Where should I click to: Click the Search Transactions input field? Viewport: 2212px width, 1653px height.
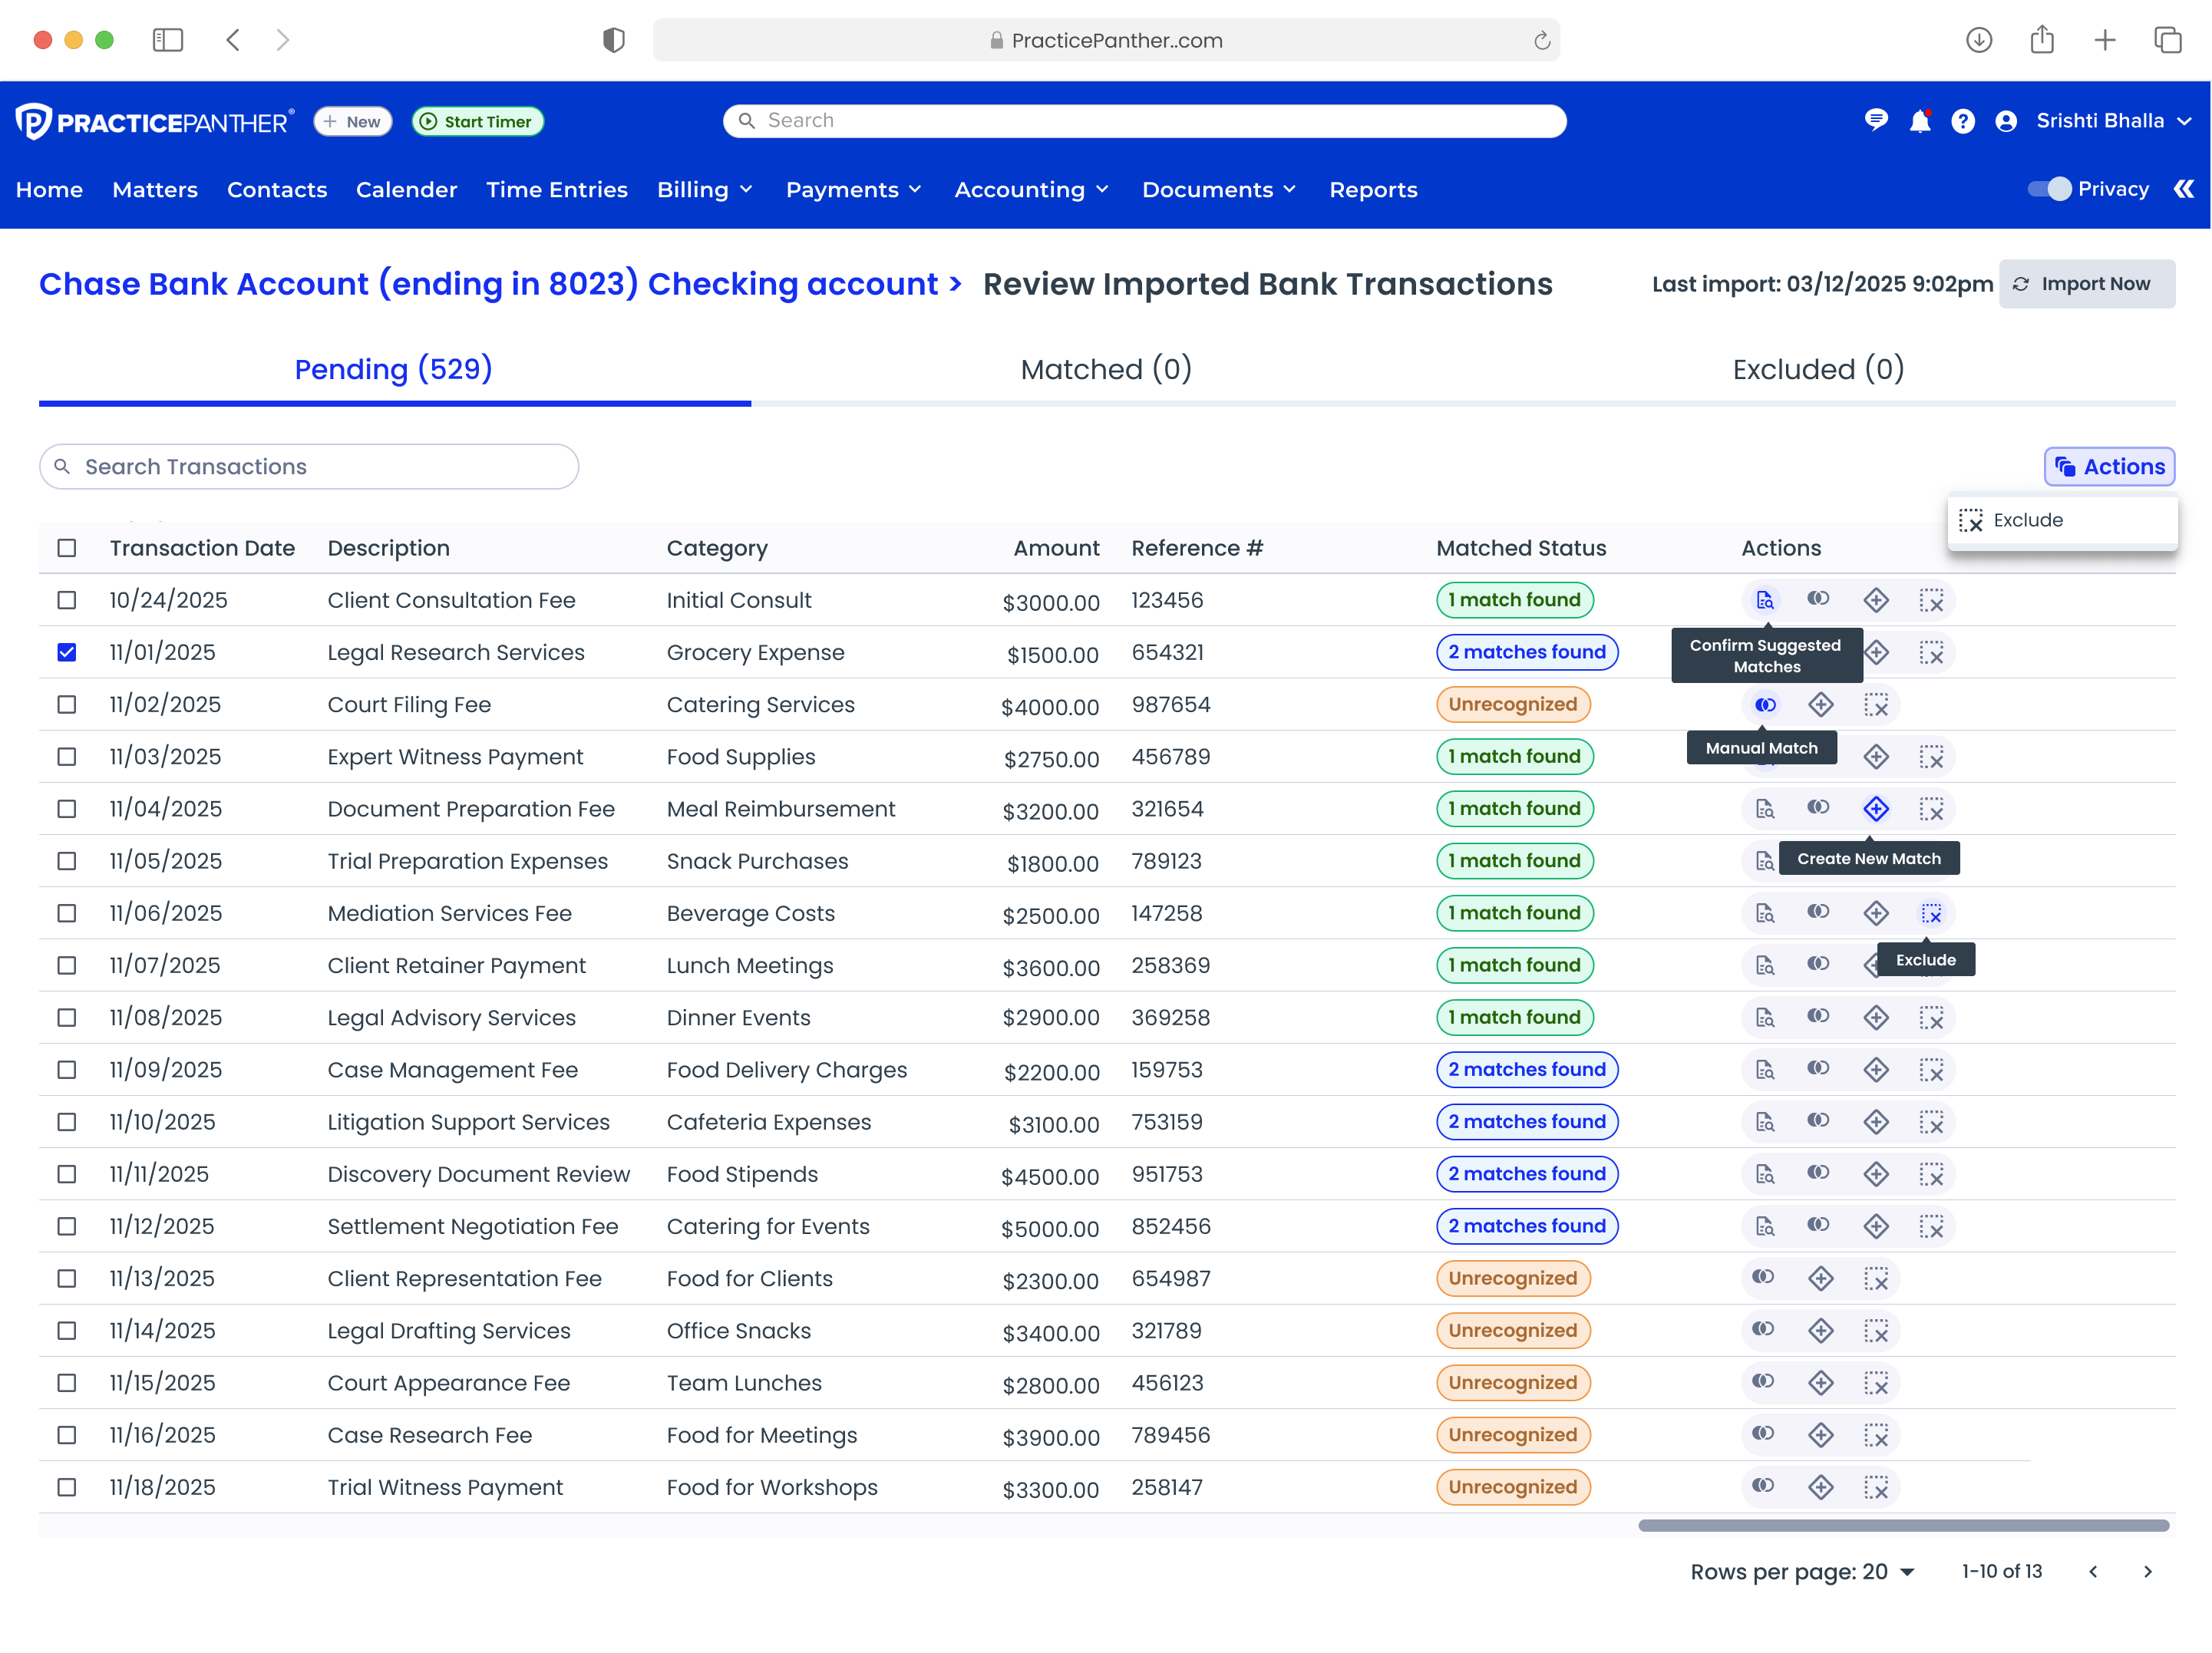pyautogui.click(x=309, y=467)
